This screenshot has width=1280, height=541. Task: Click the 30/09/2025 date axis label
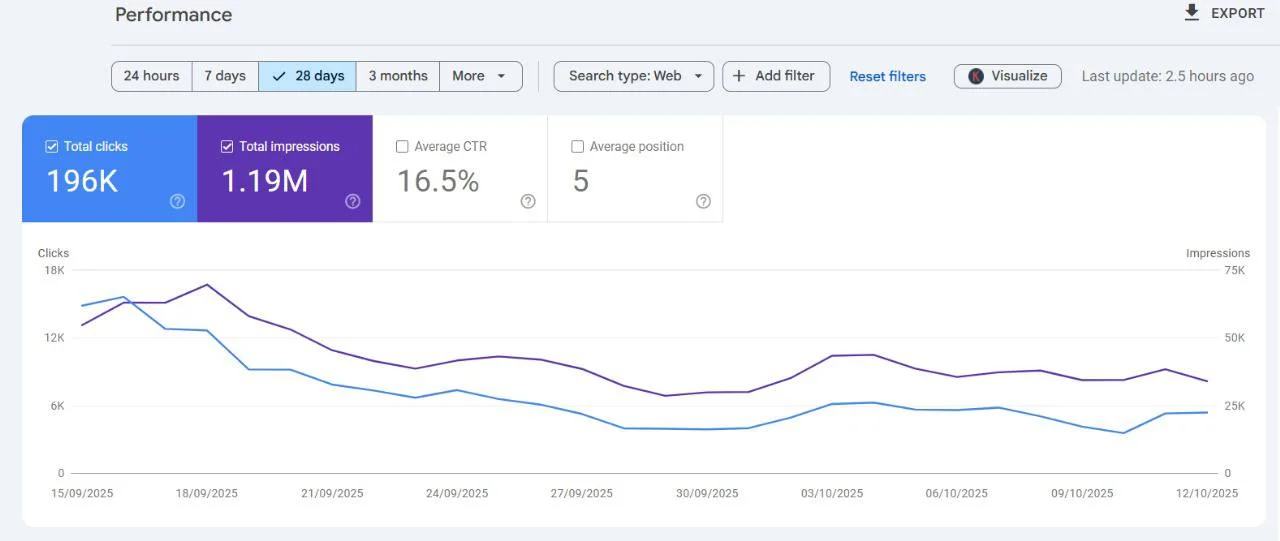707,493
